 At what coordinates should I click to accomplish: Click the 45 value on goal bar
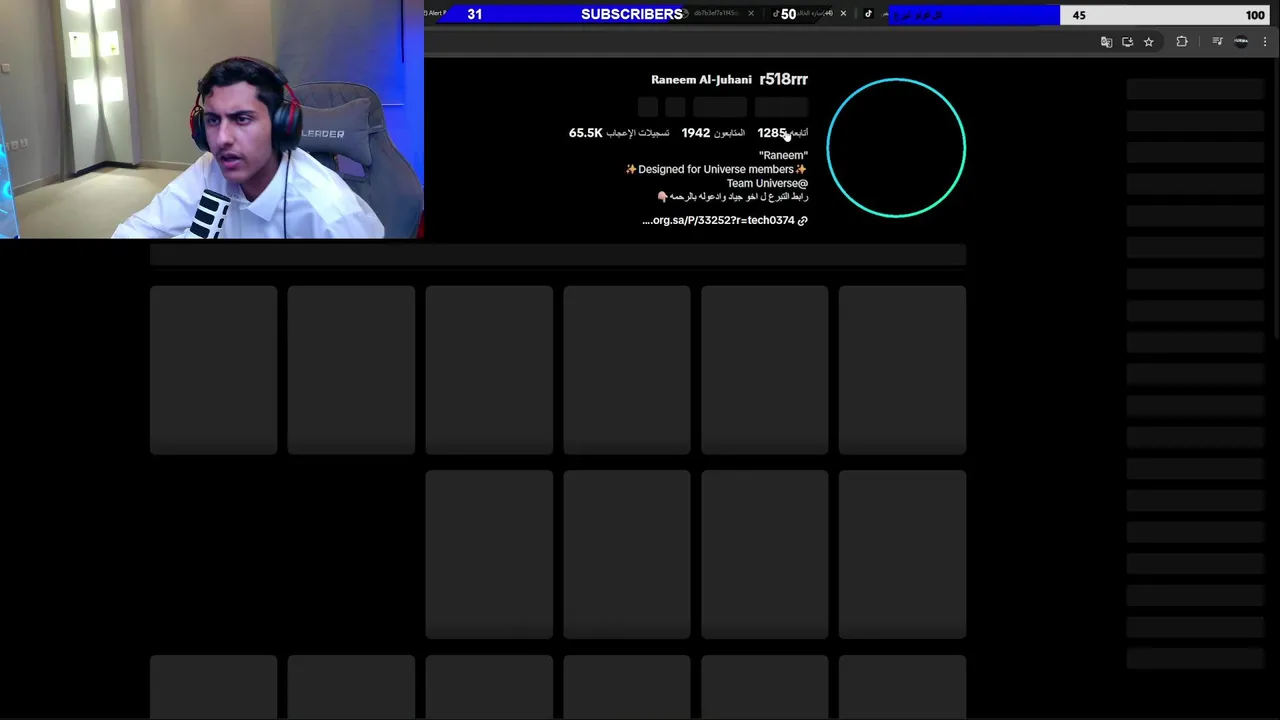pos(1079,15)
